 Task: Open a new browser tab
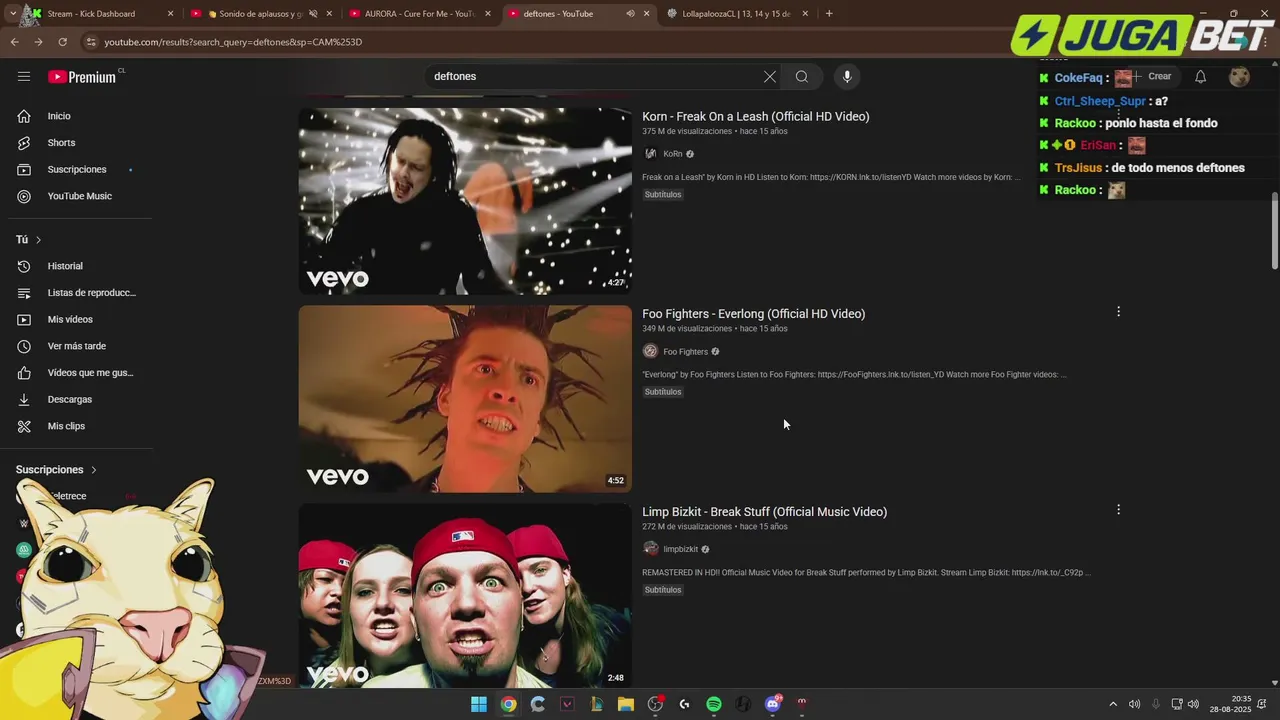click(829, 14)
